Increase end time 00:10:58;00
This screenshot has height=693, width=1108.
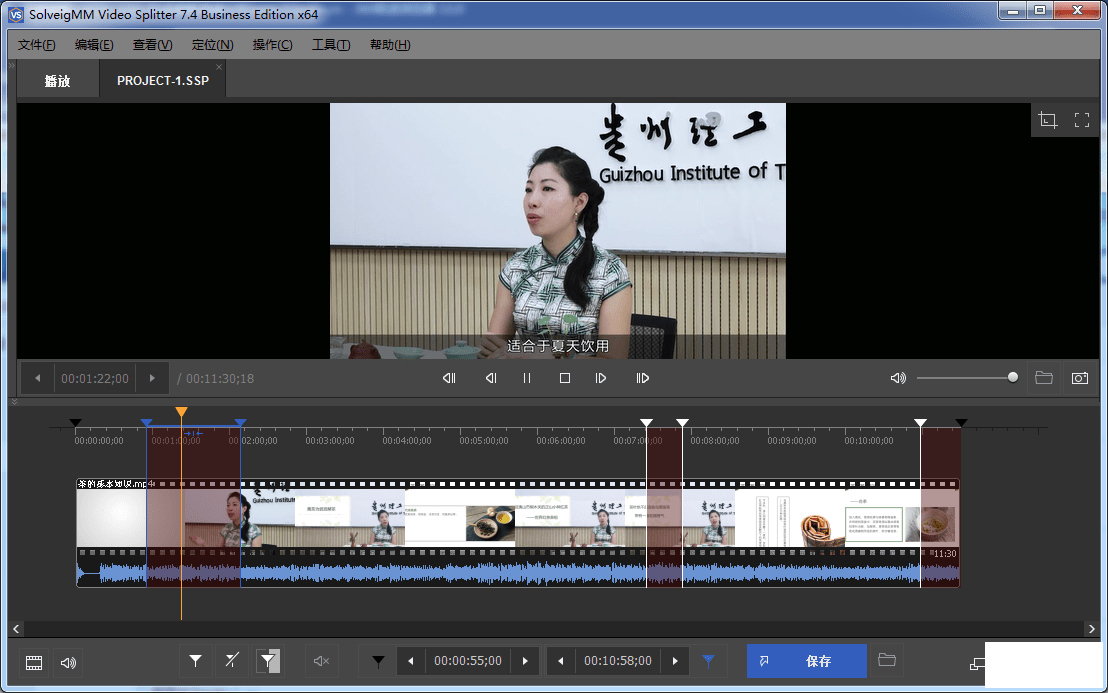click(x=675, y=661)
